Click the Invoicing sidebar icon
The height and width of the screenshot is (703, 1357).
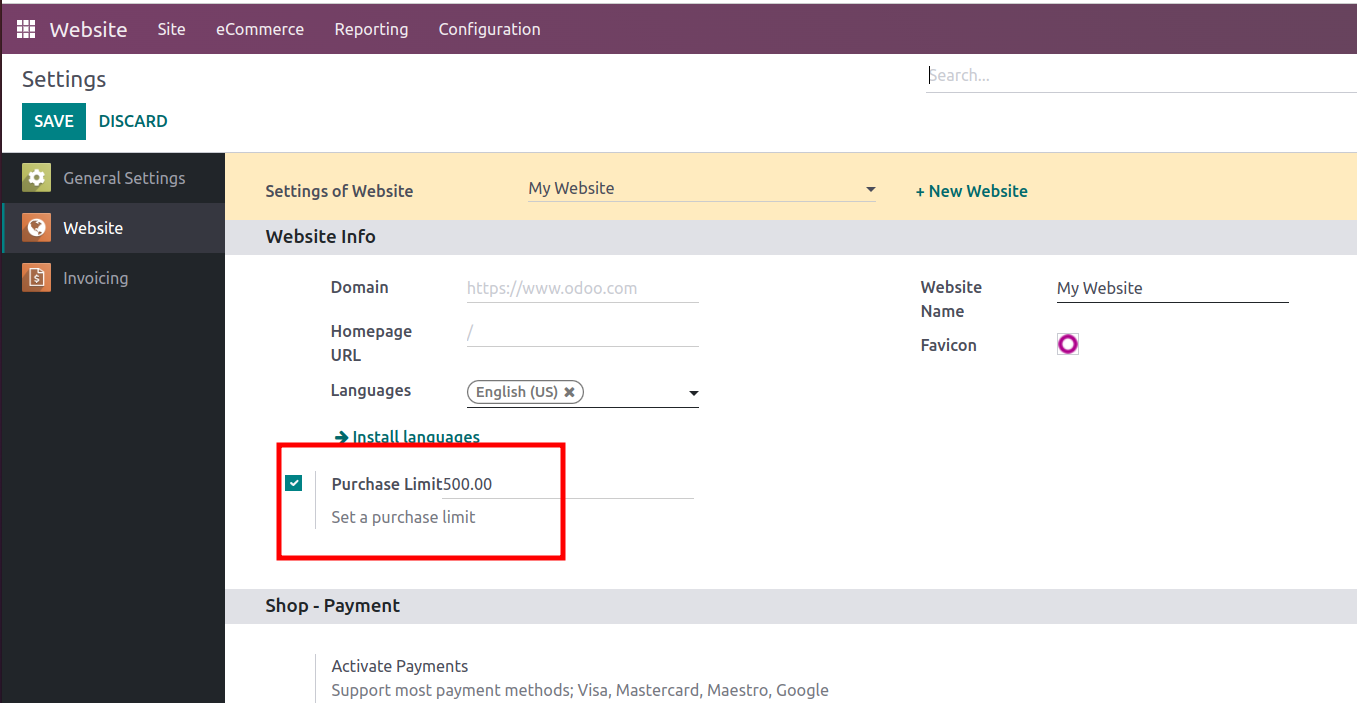pyautogui.click(x=37, y=278)
